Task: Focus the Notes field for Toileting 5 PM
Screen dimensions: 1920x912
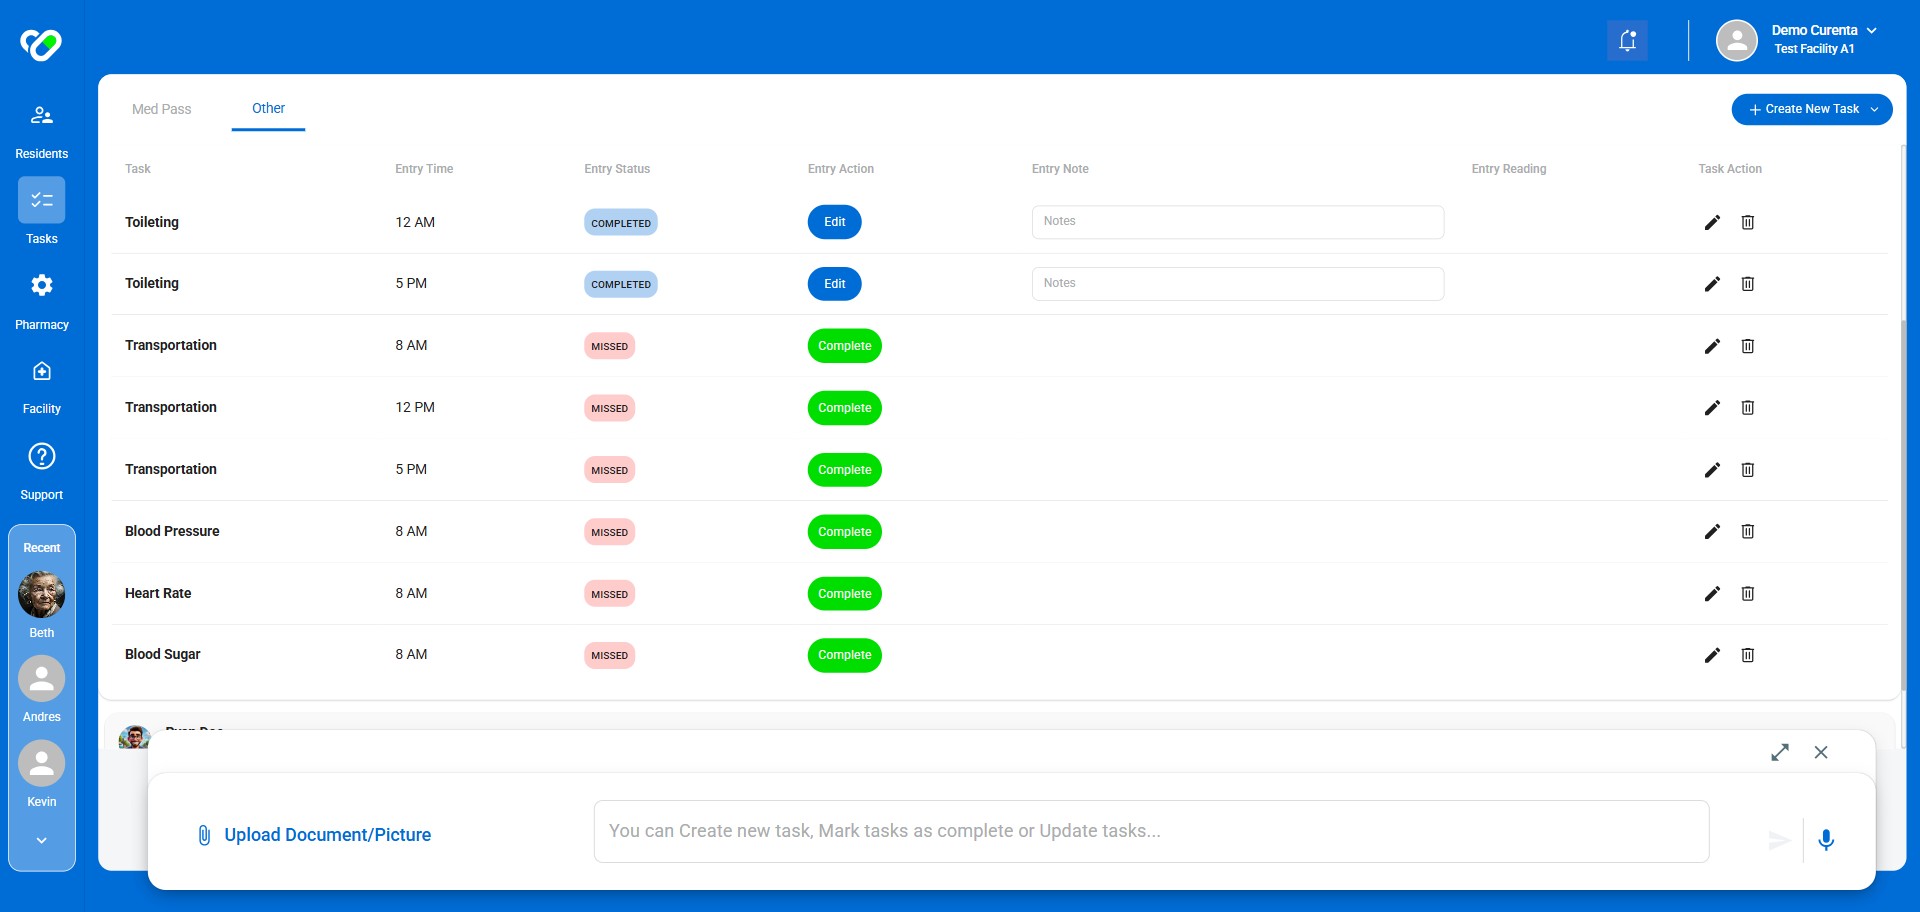Action: (x=1237, y=284)
